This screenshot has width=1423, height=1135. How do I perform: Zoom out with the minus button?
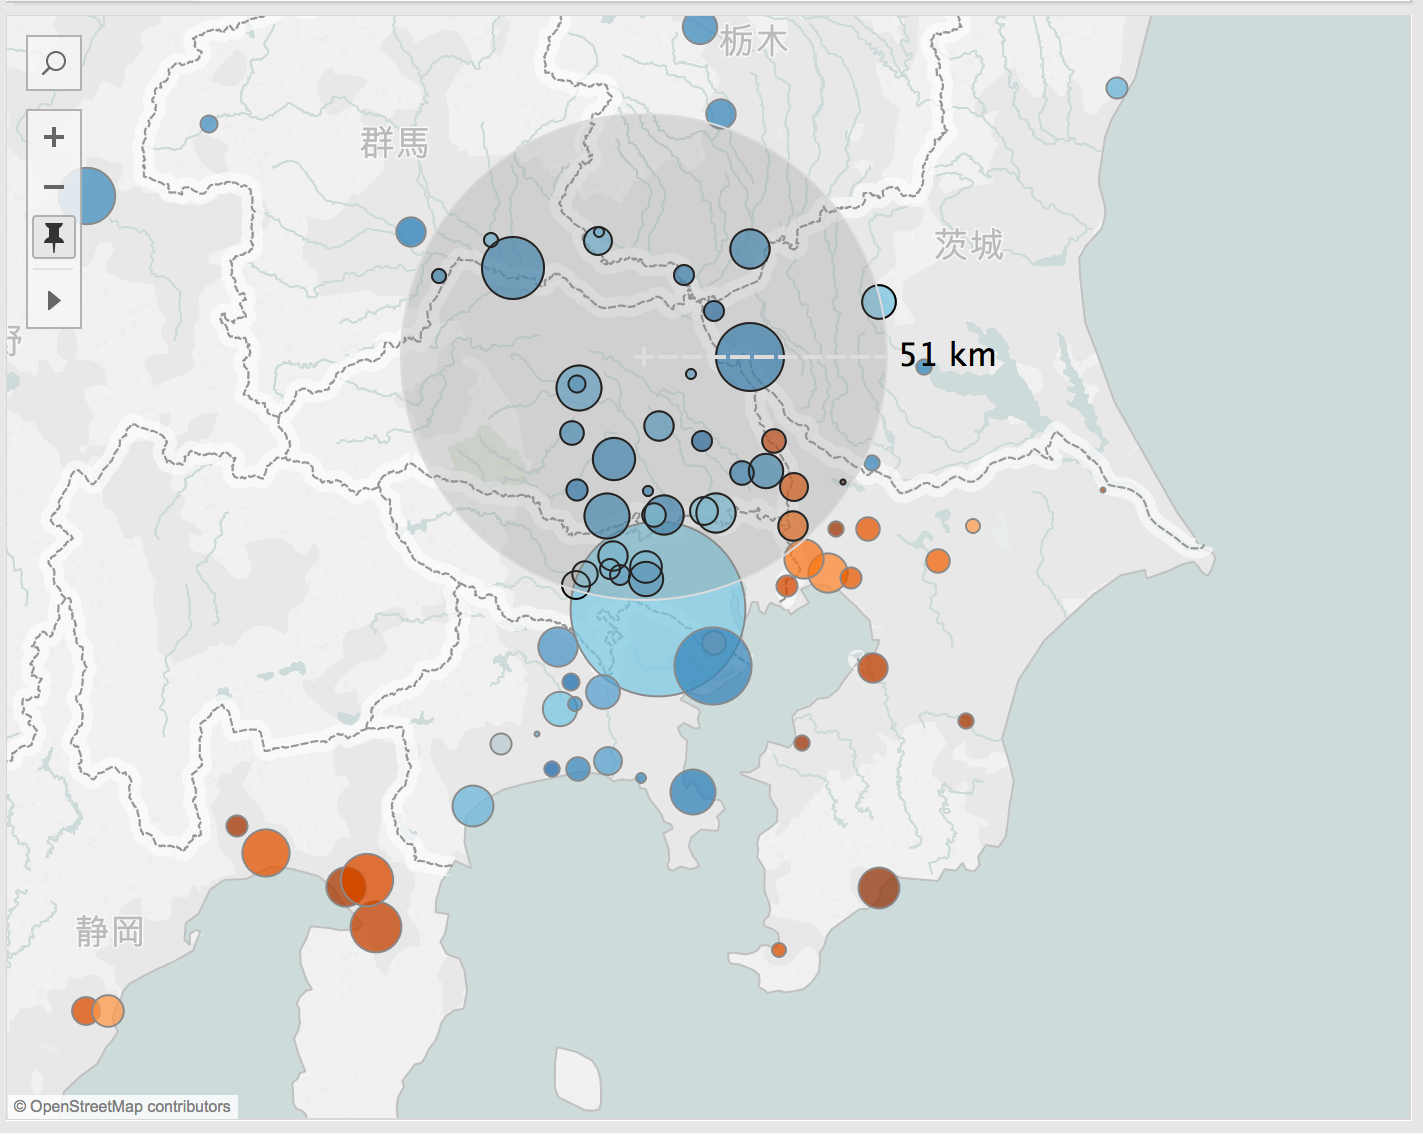click(x=54, y=187)
